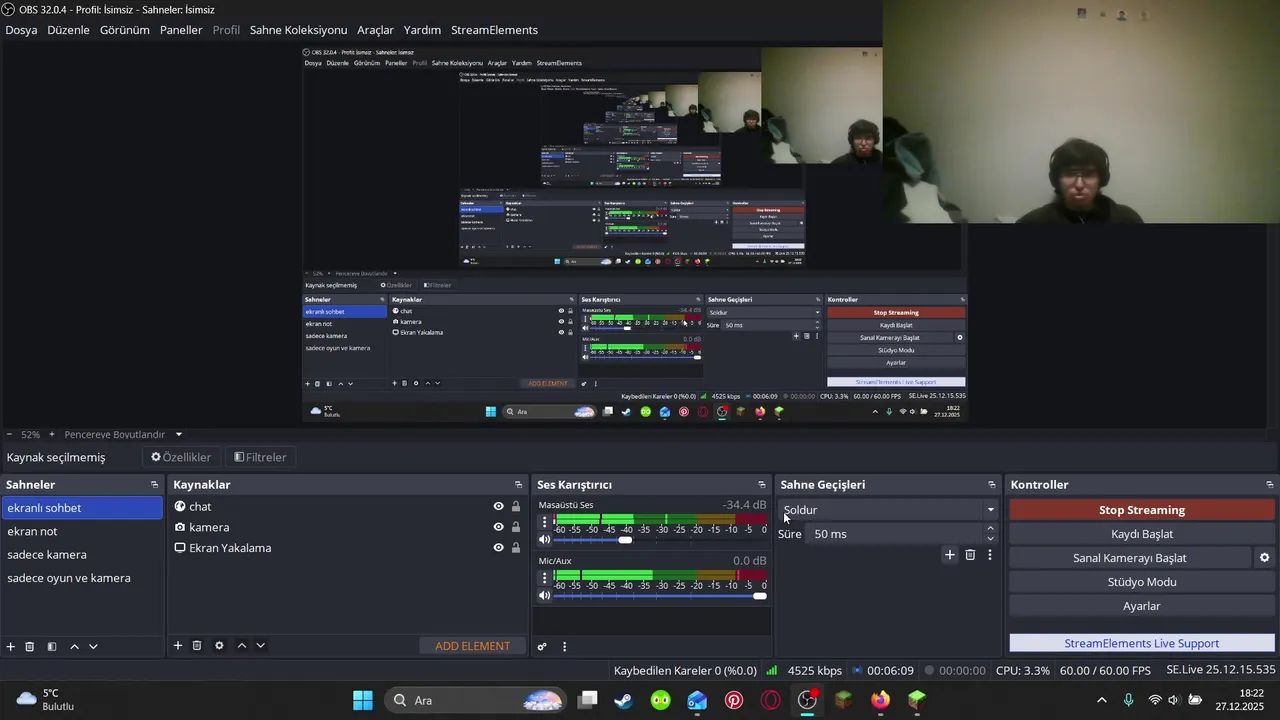Screen dimensions: 1280x720
Task: Open preview scaling dropdown Pencereye Boyutlandır
Action: (123, 435)
